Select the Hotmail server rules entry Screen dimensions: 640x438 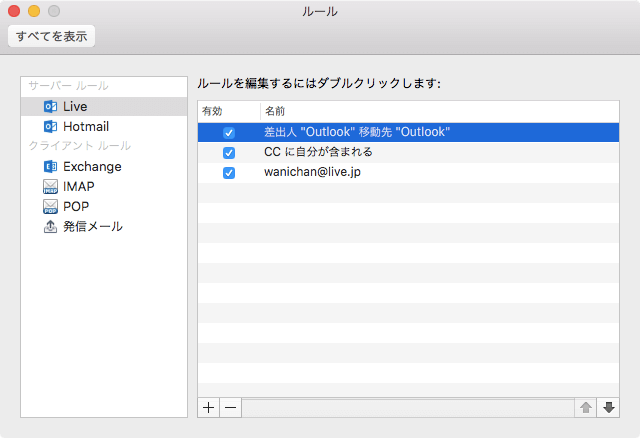pos(104,127)
